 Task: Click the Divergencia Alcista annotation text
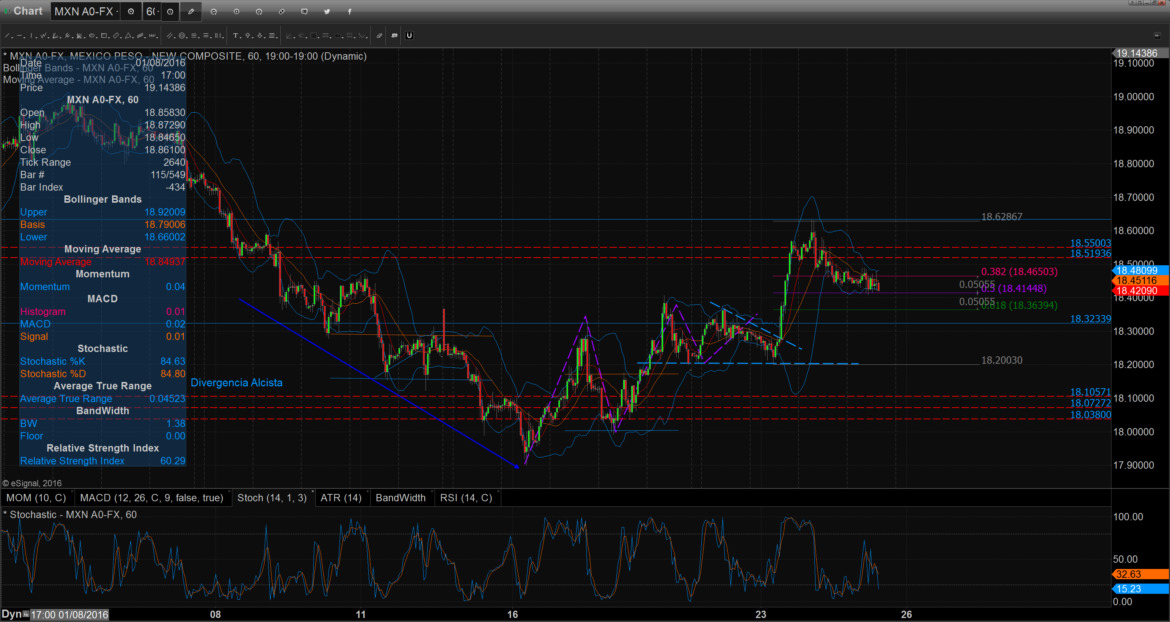[x=237, y=383]
